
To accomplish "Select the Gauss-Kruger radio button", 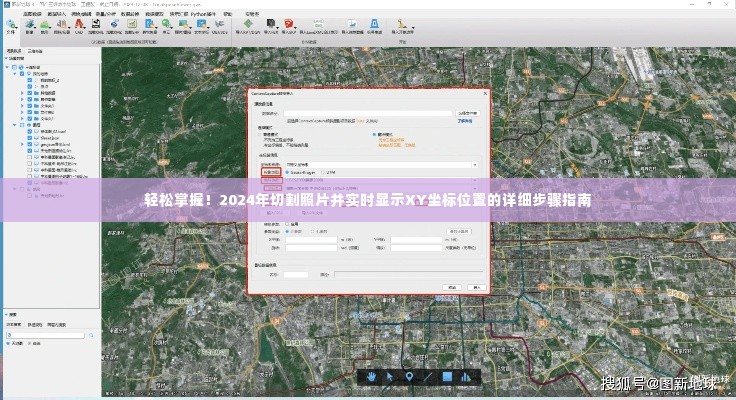I will pos(287,172).
